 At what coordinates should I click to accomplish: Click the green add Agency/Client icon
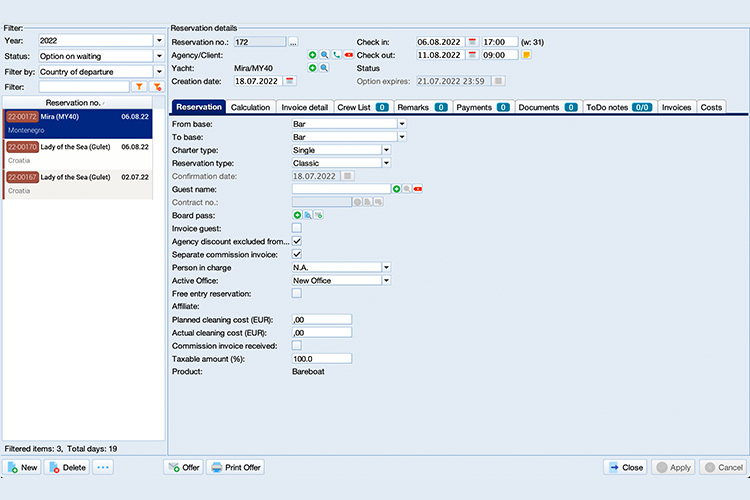tap(312, 55)
